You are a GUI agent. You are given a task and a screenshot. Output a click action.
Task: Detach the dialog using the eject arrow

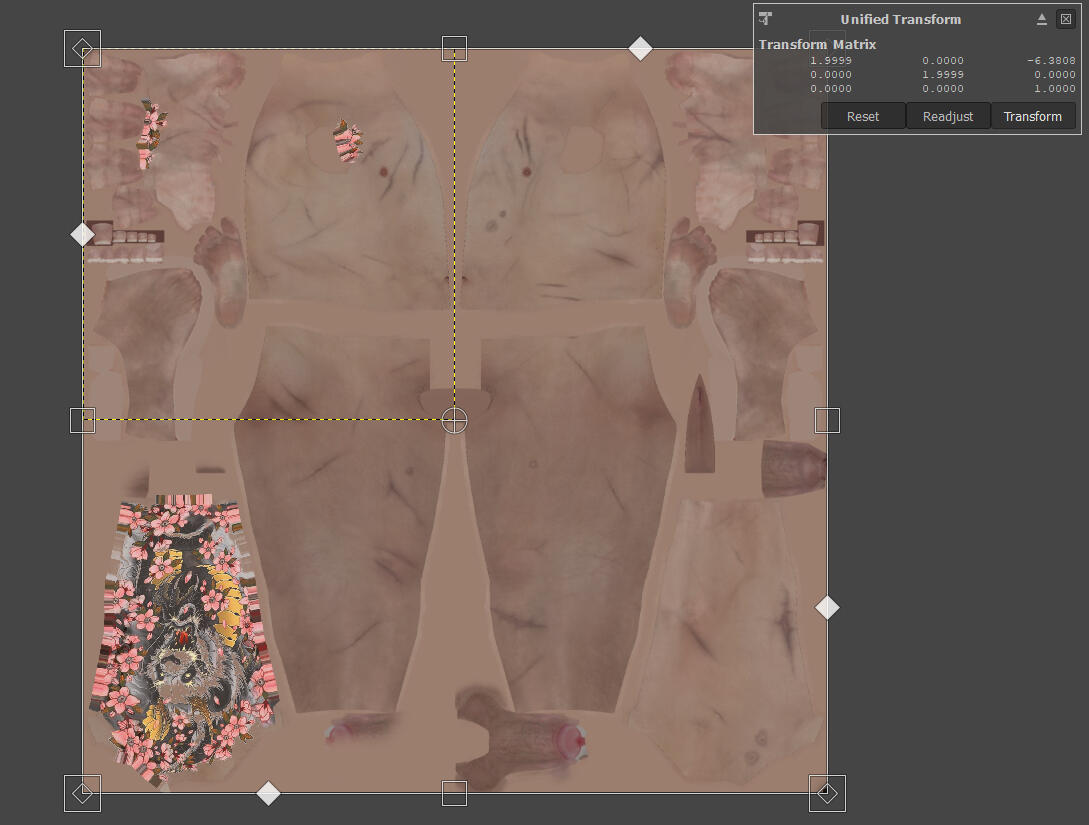(x=1041, y=19)
